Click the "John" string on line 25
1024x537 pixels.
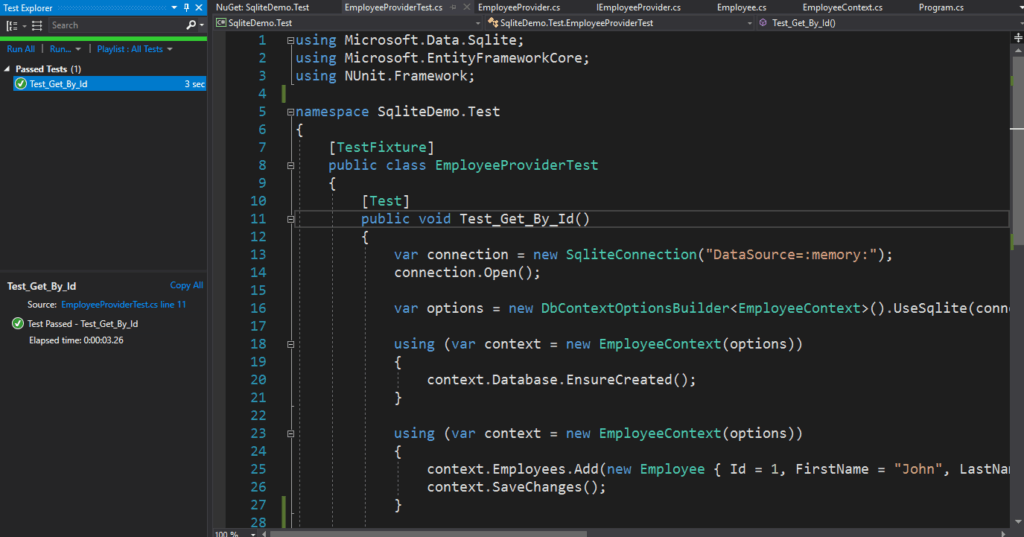click(x=918, y=469)
